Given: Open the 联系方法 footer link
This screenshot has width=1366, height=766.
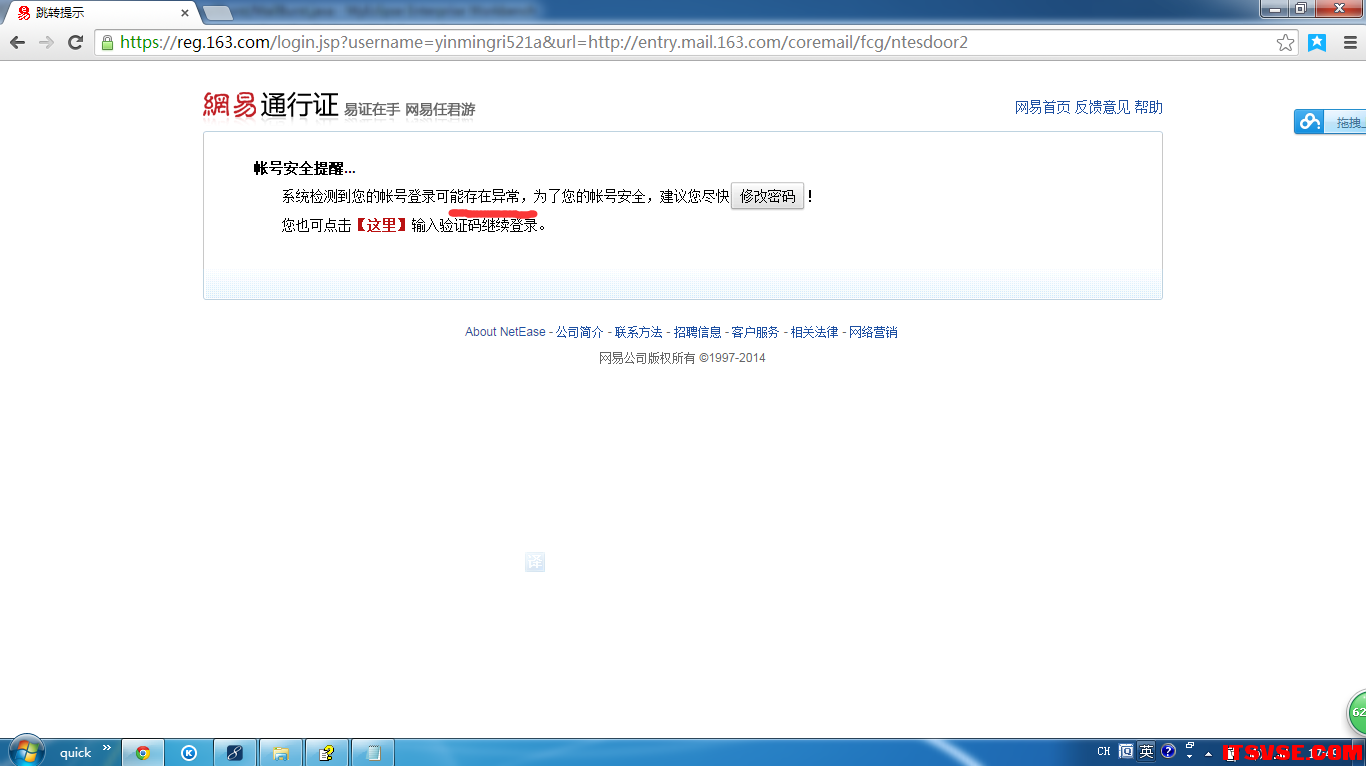Looking at the screenshot, I should coord(639,332).
